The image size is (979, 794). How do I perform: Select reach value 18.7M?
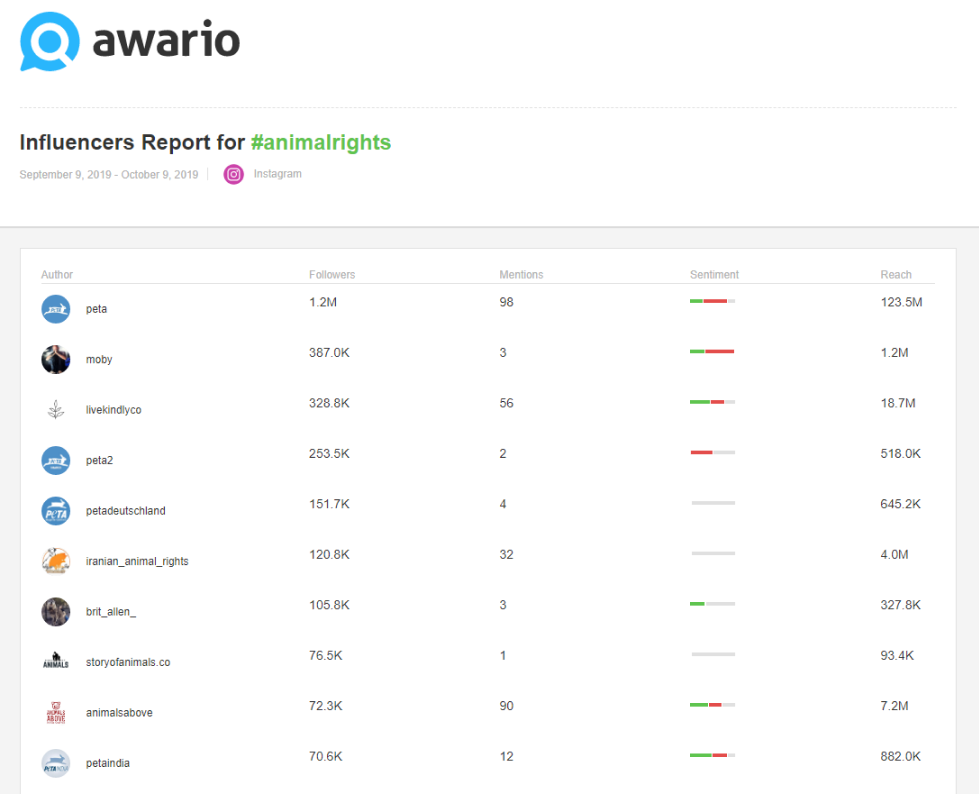point(898,403)
